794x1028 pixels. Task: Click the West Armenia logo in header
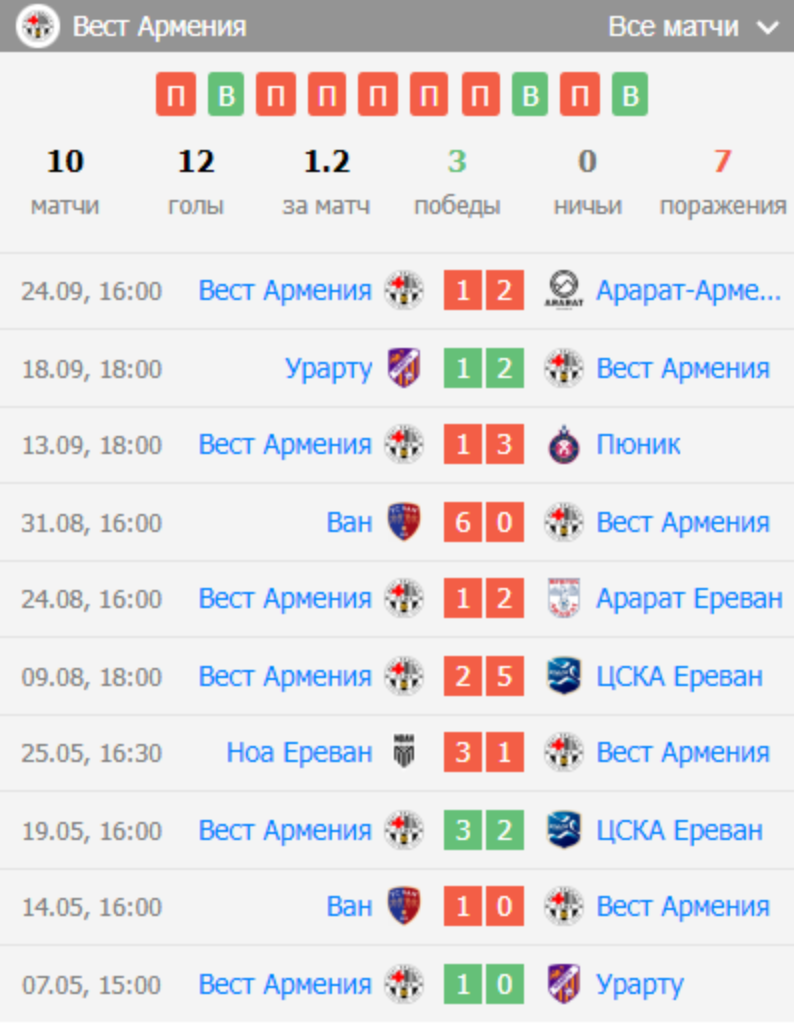38,27
